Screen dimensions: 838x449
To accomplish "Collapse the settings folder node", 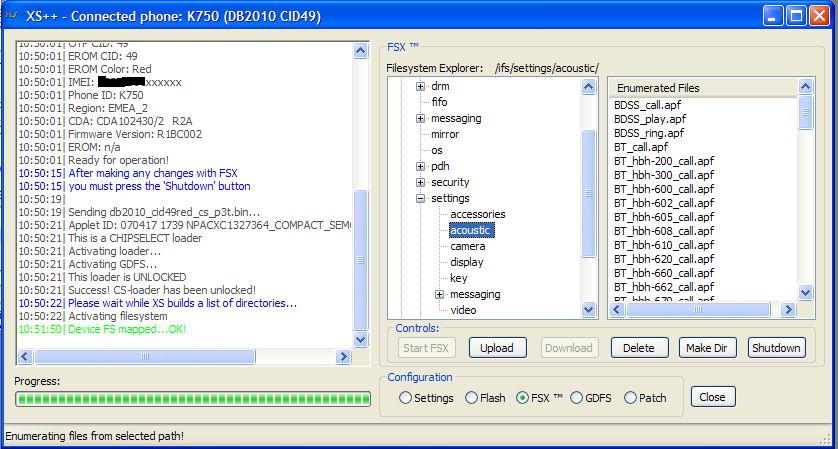I will pos(421,198).
